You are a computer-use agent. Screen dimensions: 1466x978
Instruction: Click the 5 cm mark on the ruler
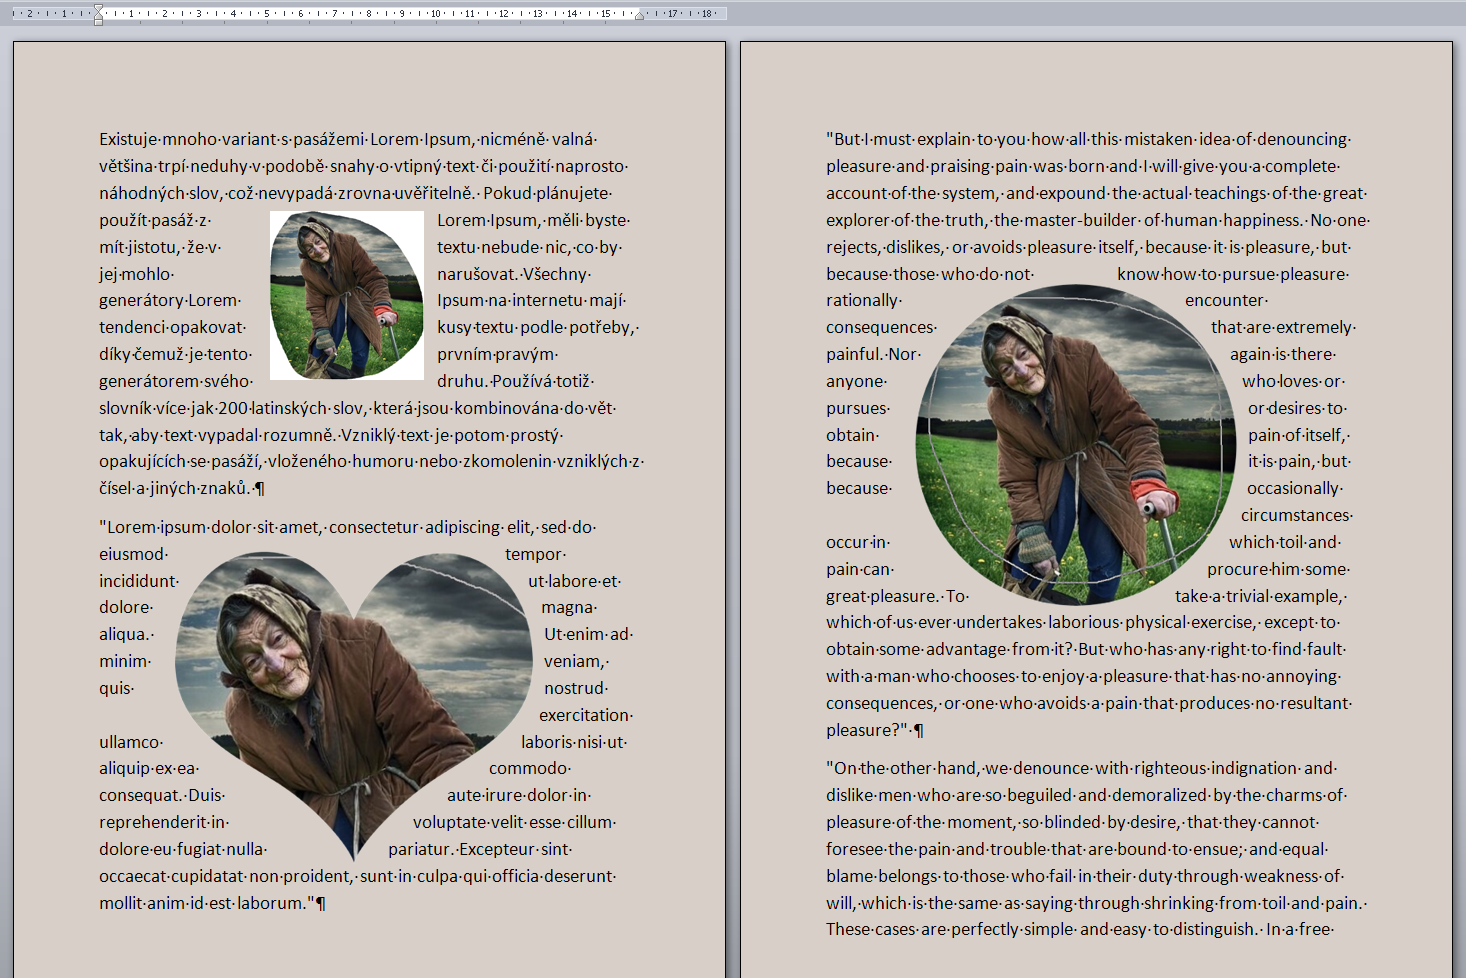tap(266, 14)
